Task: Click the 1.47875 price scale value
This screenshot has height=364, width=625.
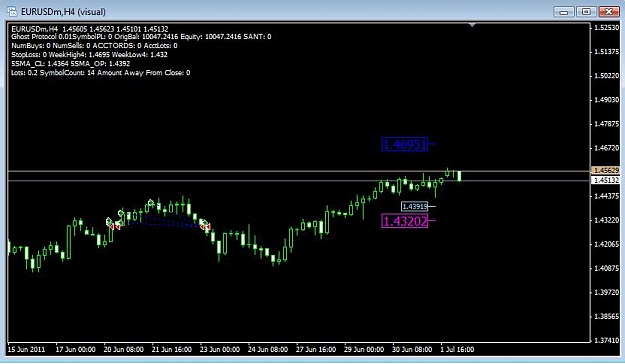Action: (606, 124)
